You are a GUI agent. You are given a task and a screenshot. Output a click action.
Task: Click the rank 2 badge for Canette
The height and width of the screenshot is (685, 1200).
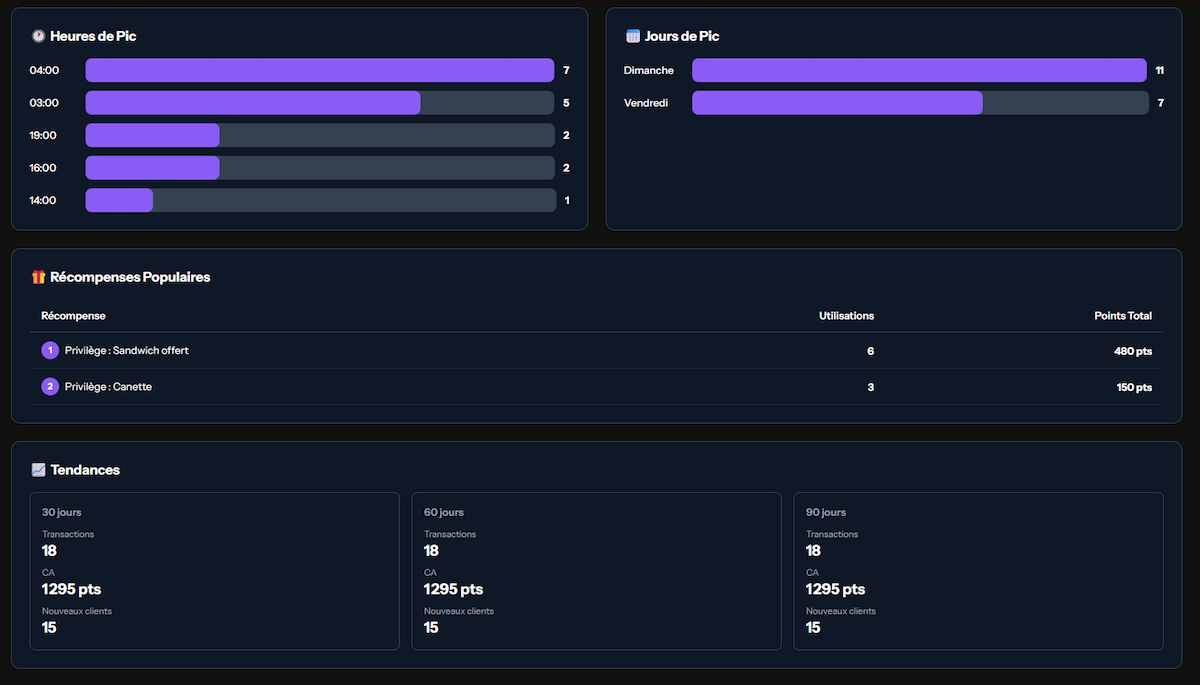tap(50, 387)
